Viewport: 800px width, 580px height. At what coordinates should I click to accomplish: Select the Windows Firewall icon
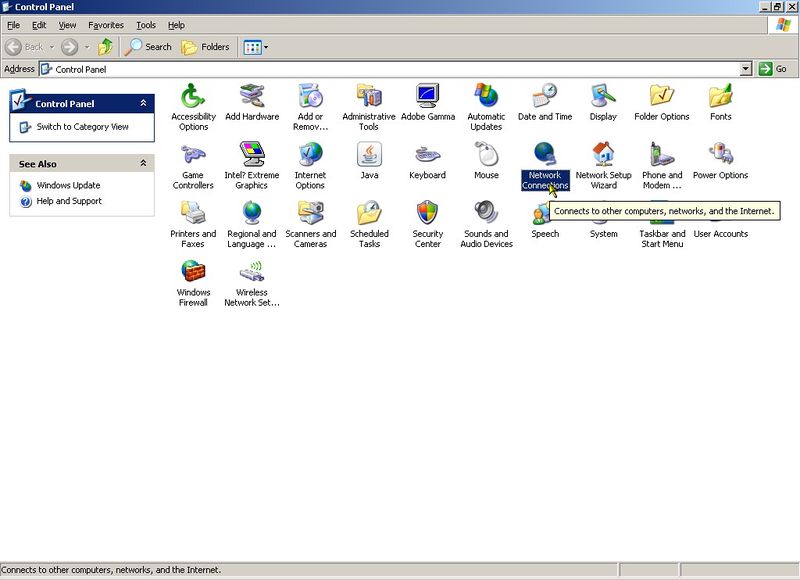click(193, 272)
